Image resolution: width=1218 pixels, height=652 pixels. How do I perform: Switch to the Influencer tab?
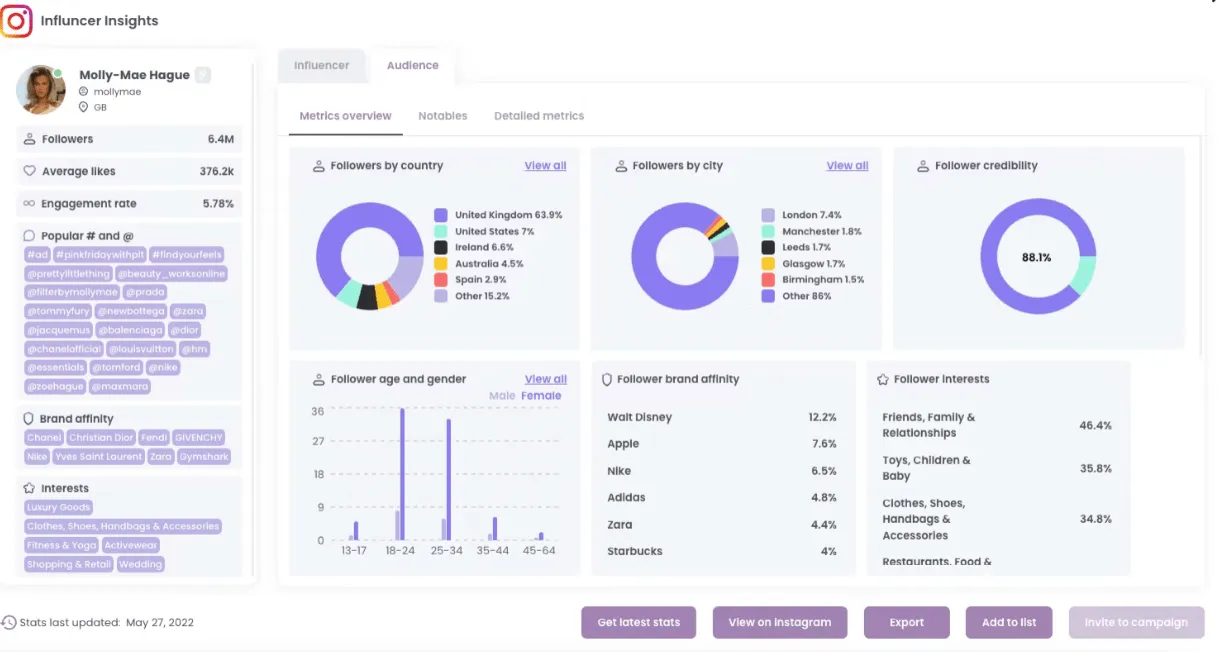click(322, 65)
